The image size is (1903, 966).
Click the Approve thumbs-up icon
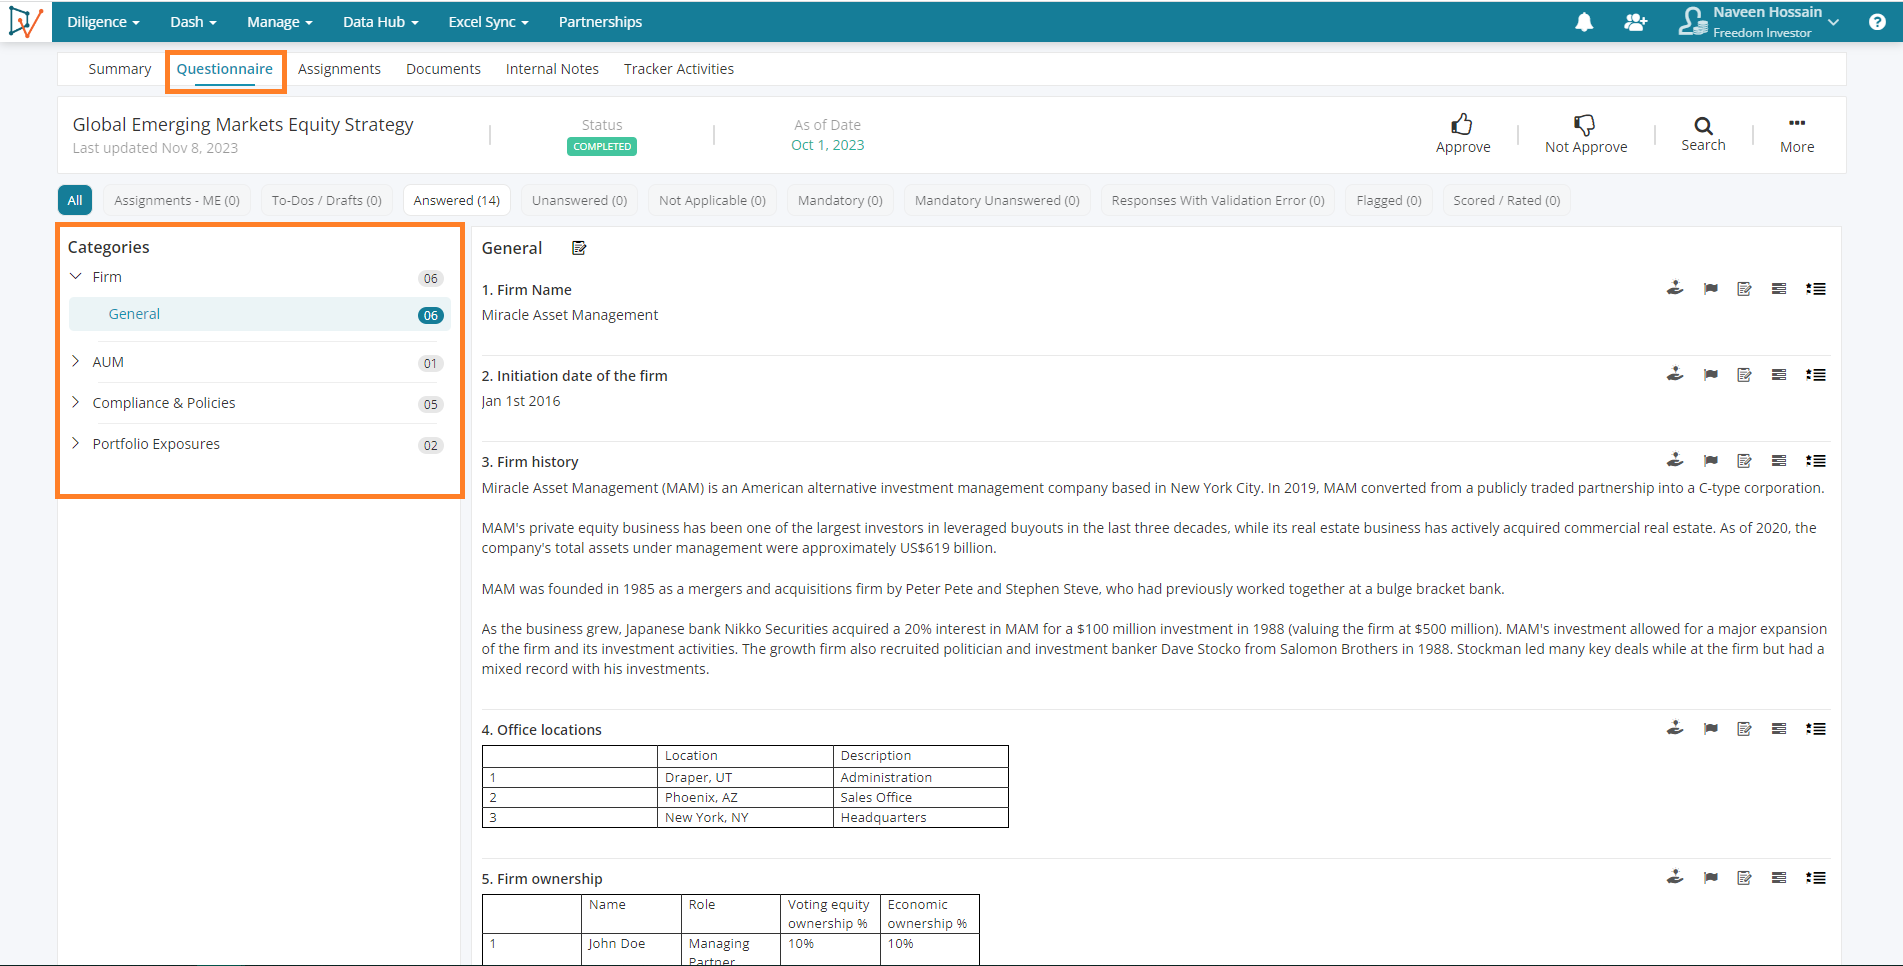(x=1462, y=124)
